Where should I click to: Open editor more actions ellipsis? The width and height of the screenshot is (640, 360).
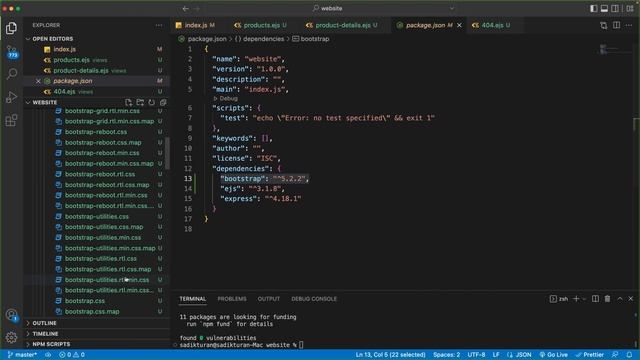coord(629,25)
